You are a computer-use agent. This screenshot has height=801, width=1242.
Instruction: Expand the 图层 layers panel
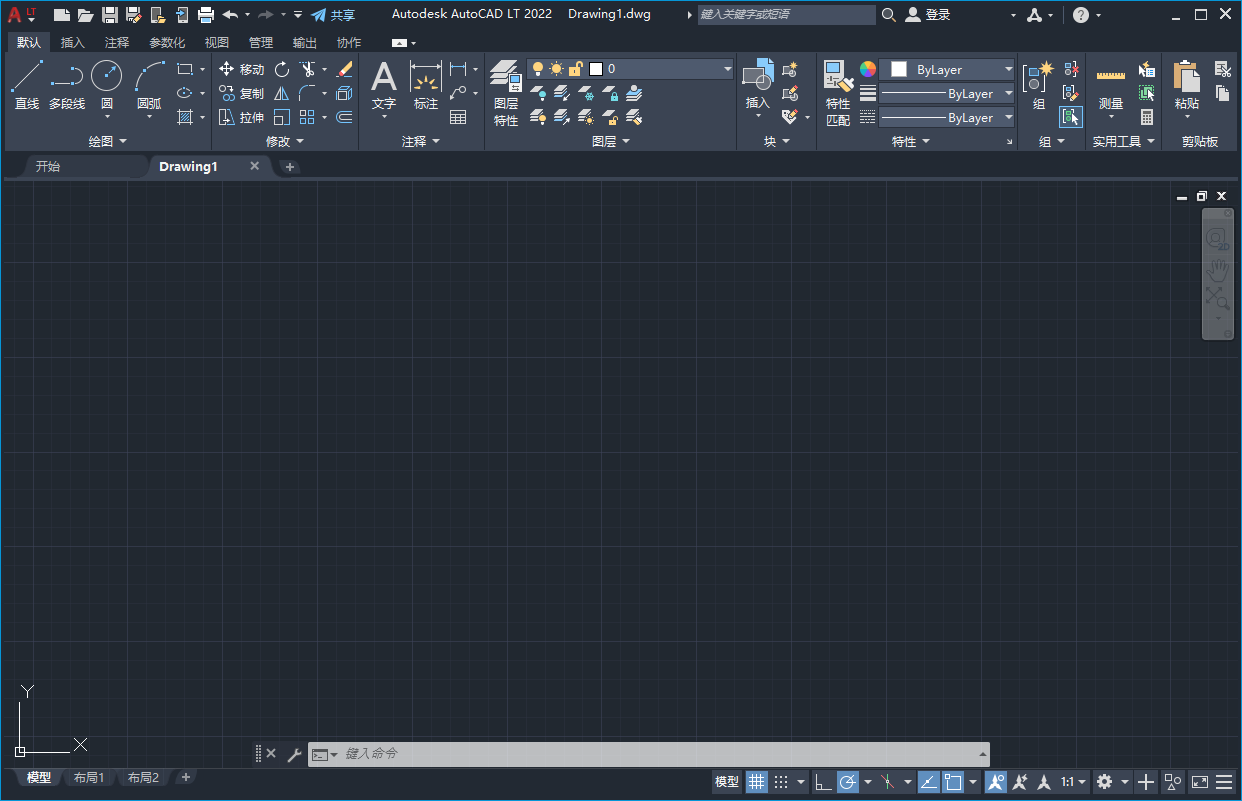click(611, 142)
